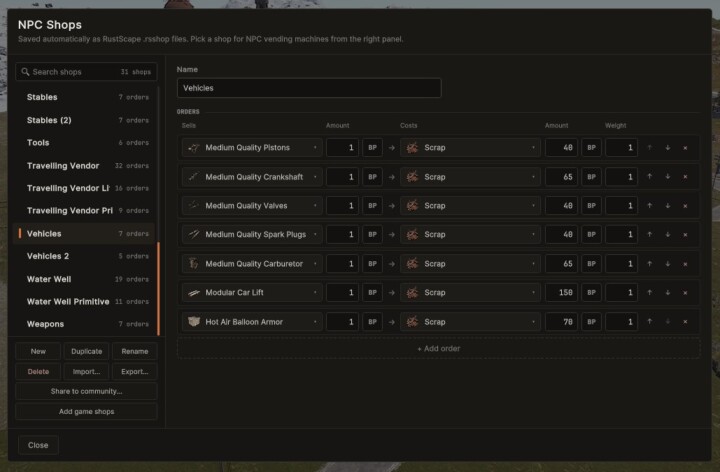The image size is (720, 472).
Task: Open Hot Air Balloon Armor item dropdown
Action: coord(252,322)
